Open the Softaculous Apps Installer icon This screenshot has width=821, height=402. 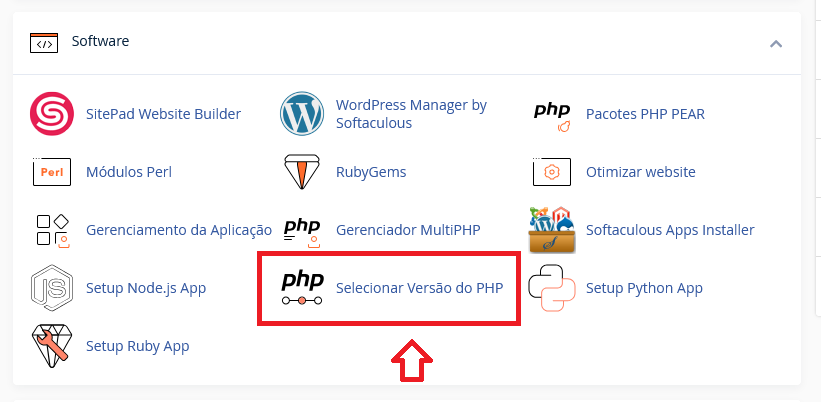click(552, 230)
